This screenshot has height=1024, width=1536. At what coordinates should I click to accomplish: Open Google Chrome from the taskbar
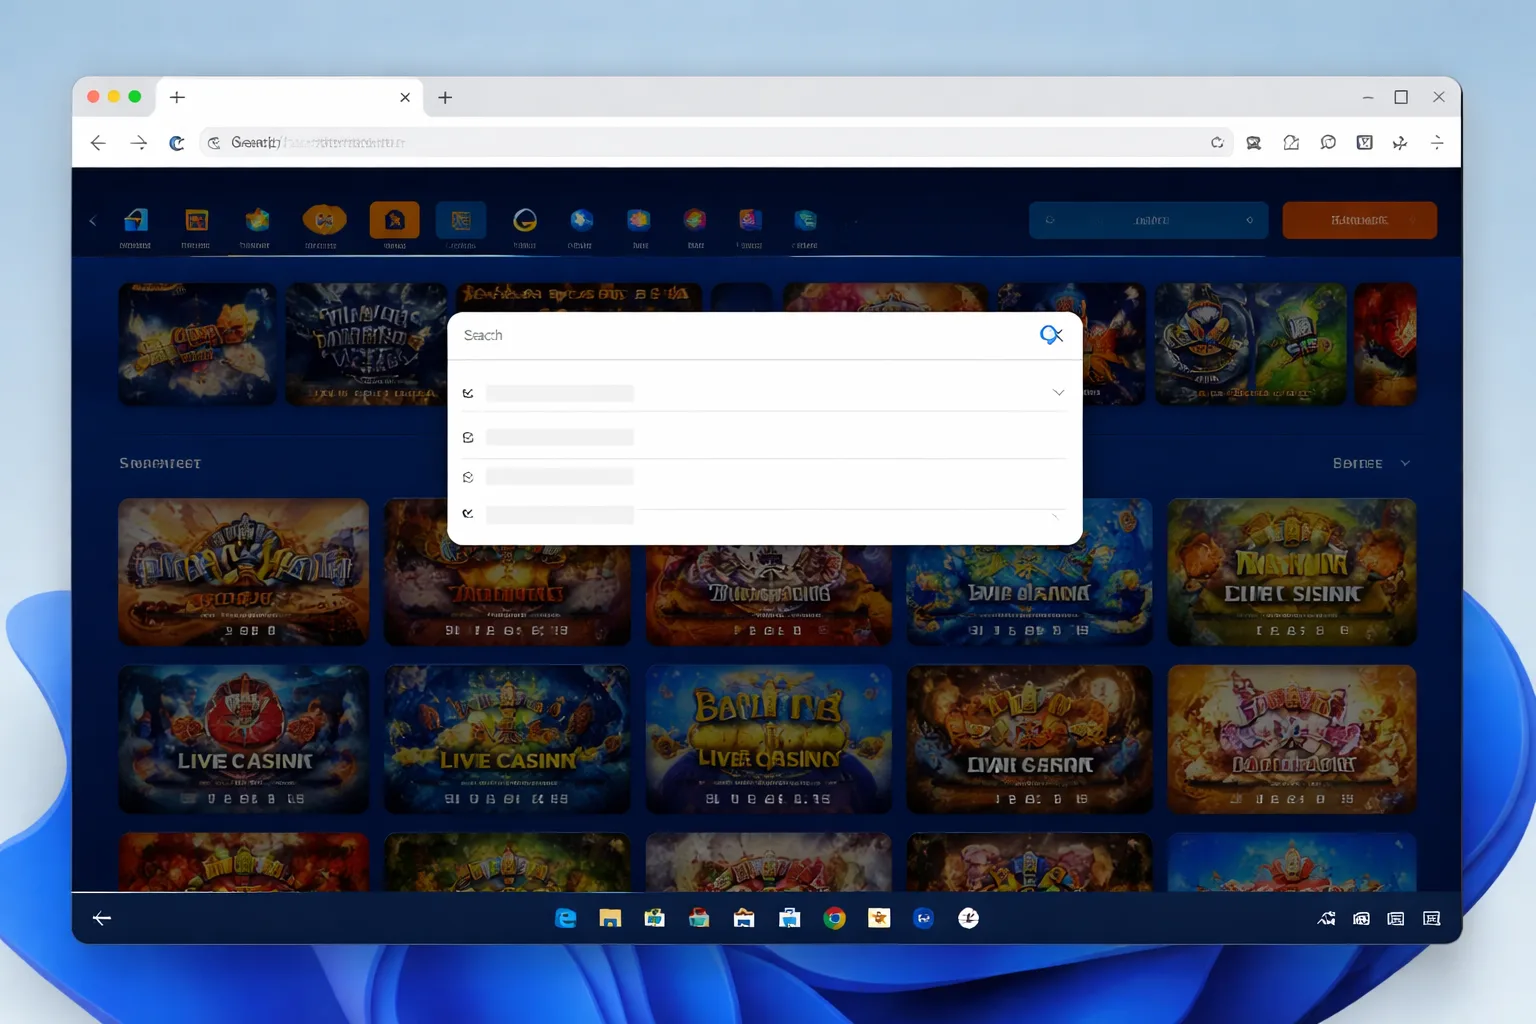pyautogui.click(x=834, y=918)
